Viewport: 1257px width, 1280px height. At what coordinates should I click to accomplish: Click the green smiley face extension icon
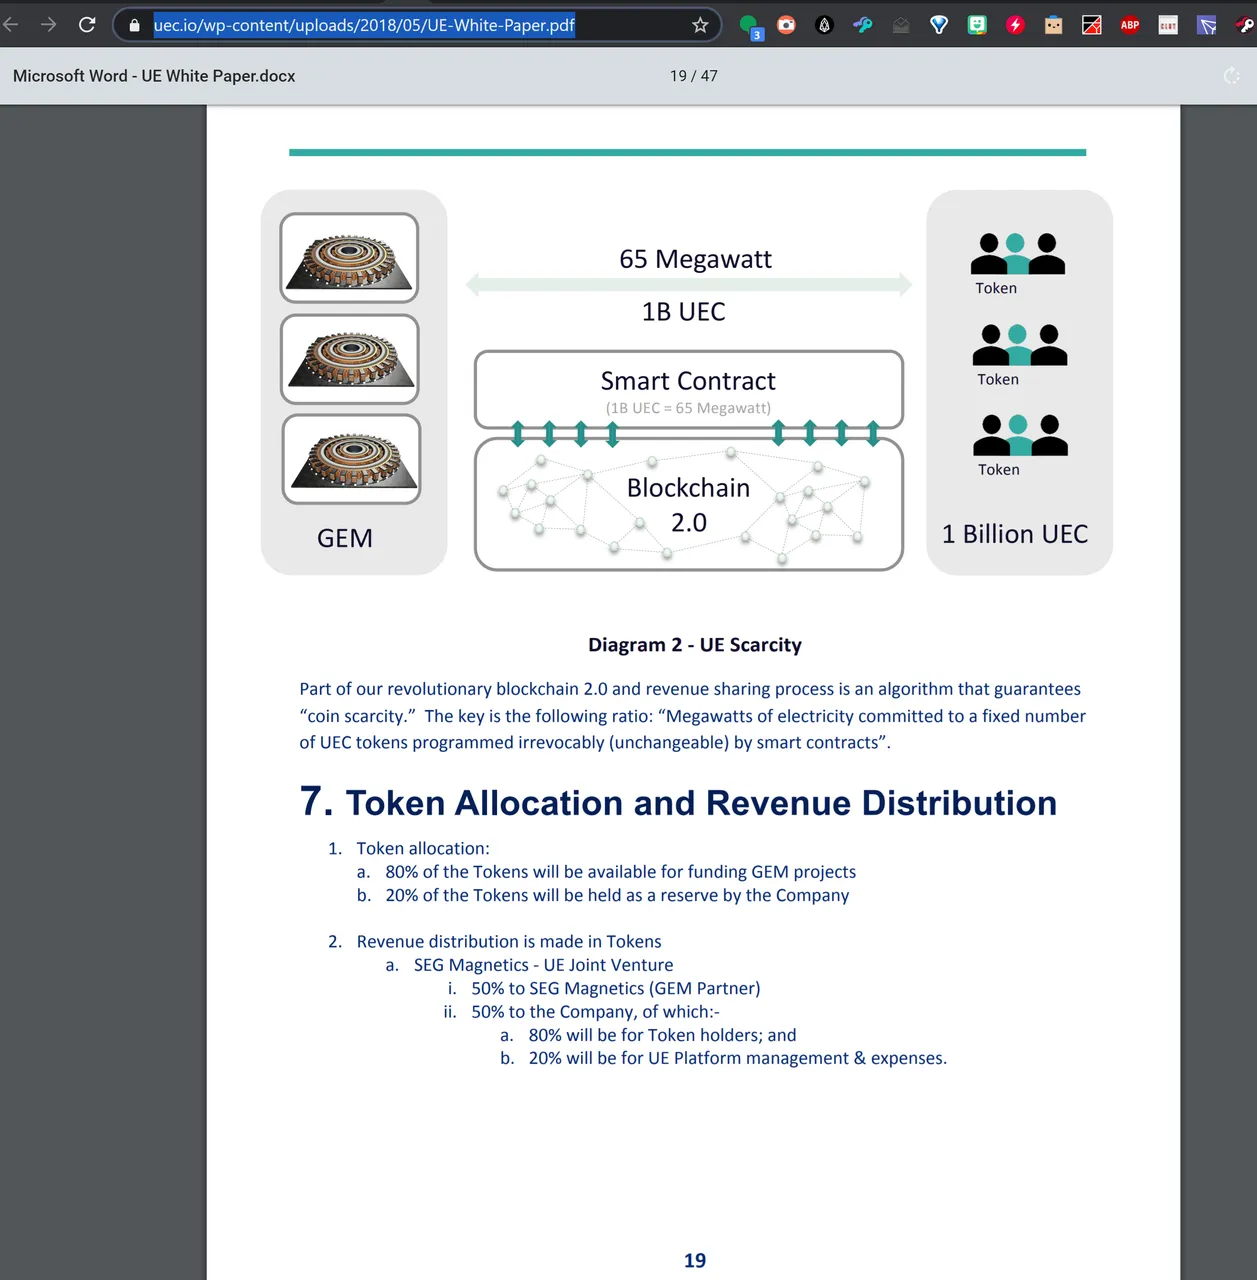click(x=977, y=25)
